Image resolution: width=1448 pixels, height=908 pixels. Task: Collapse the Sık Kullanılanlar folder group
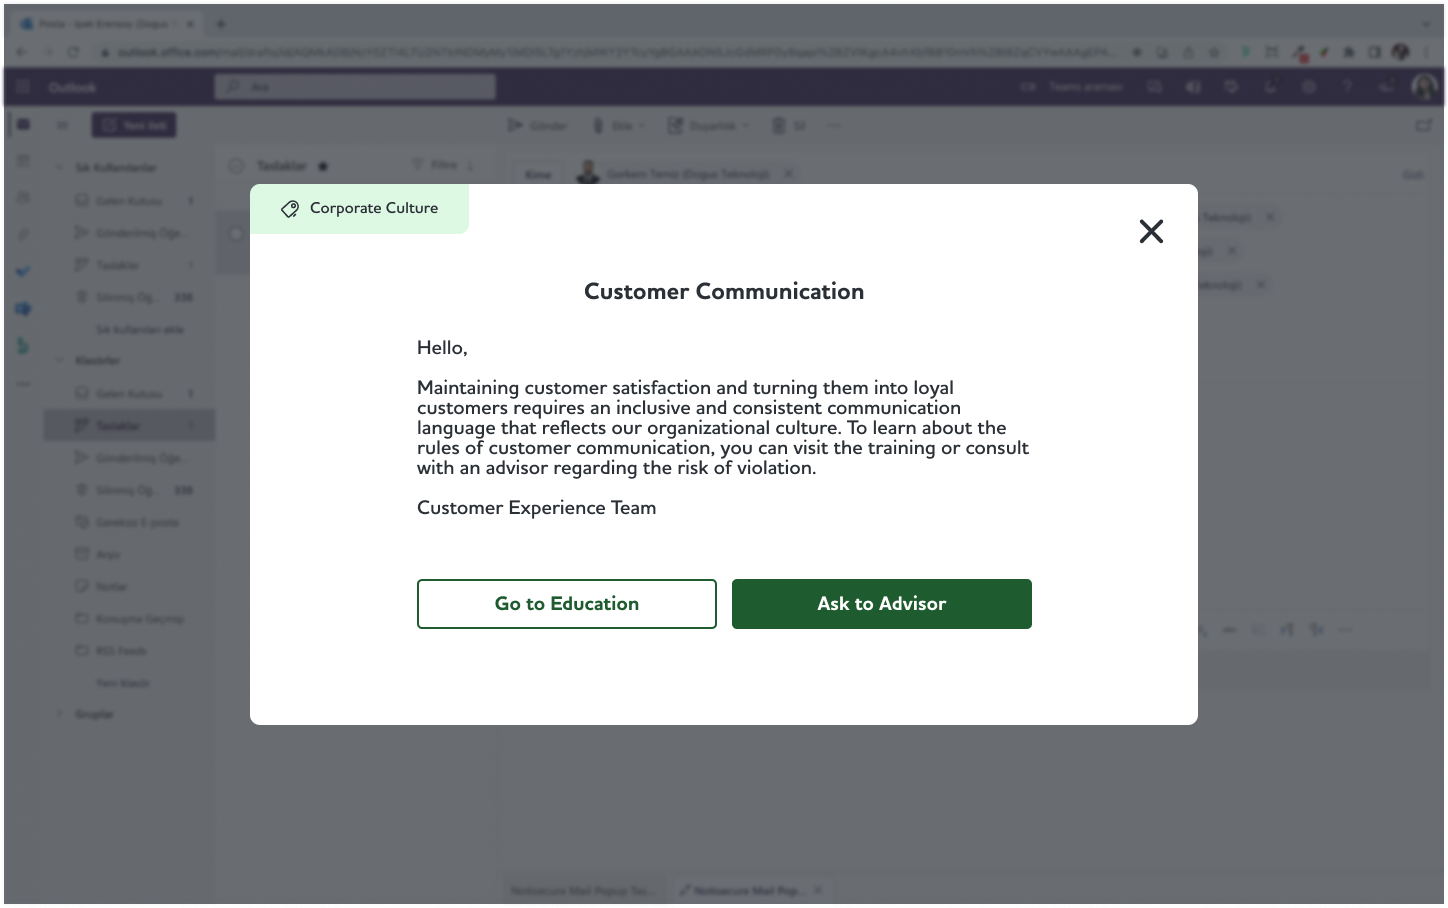coord(59,168)
